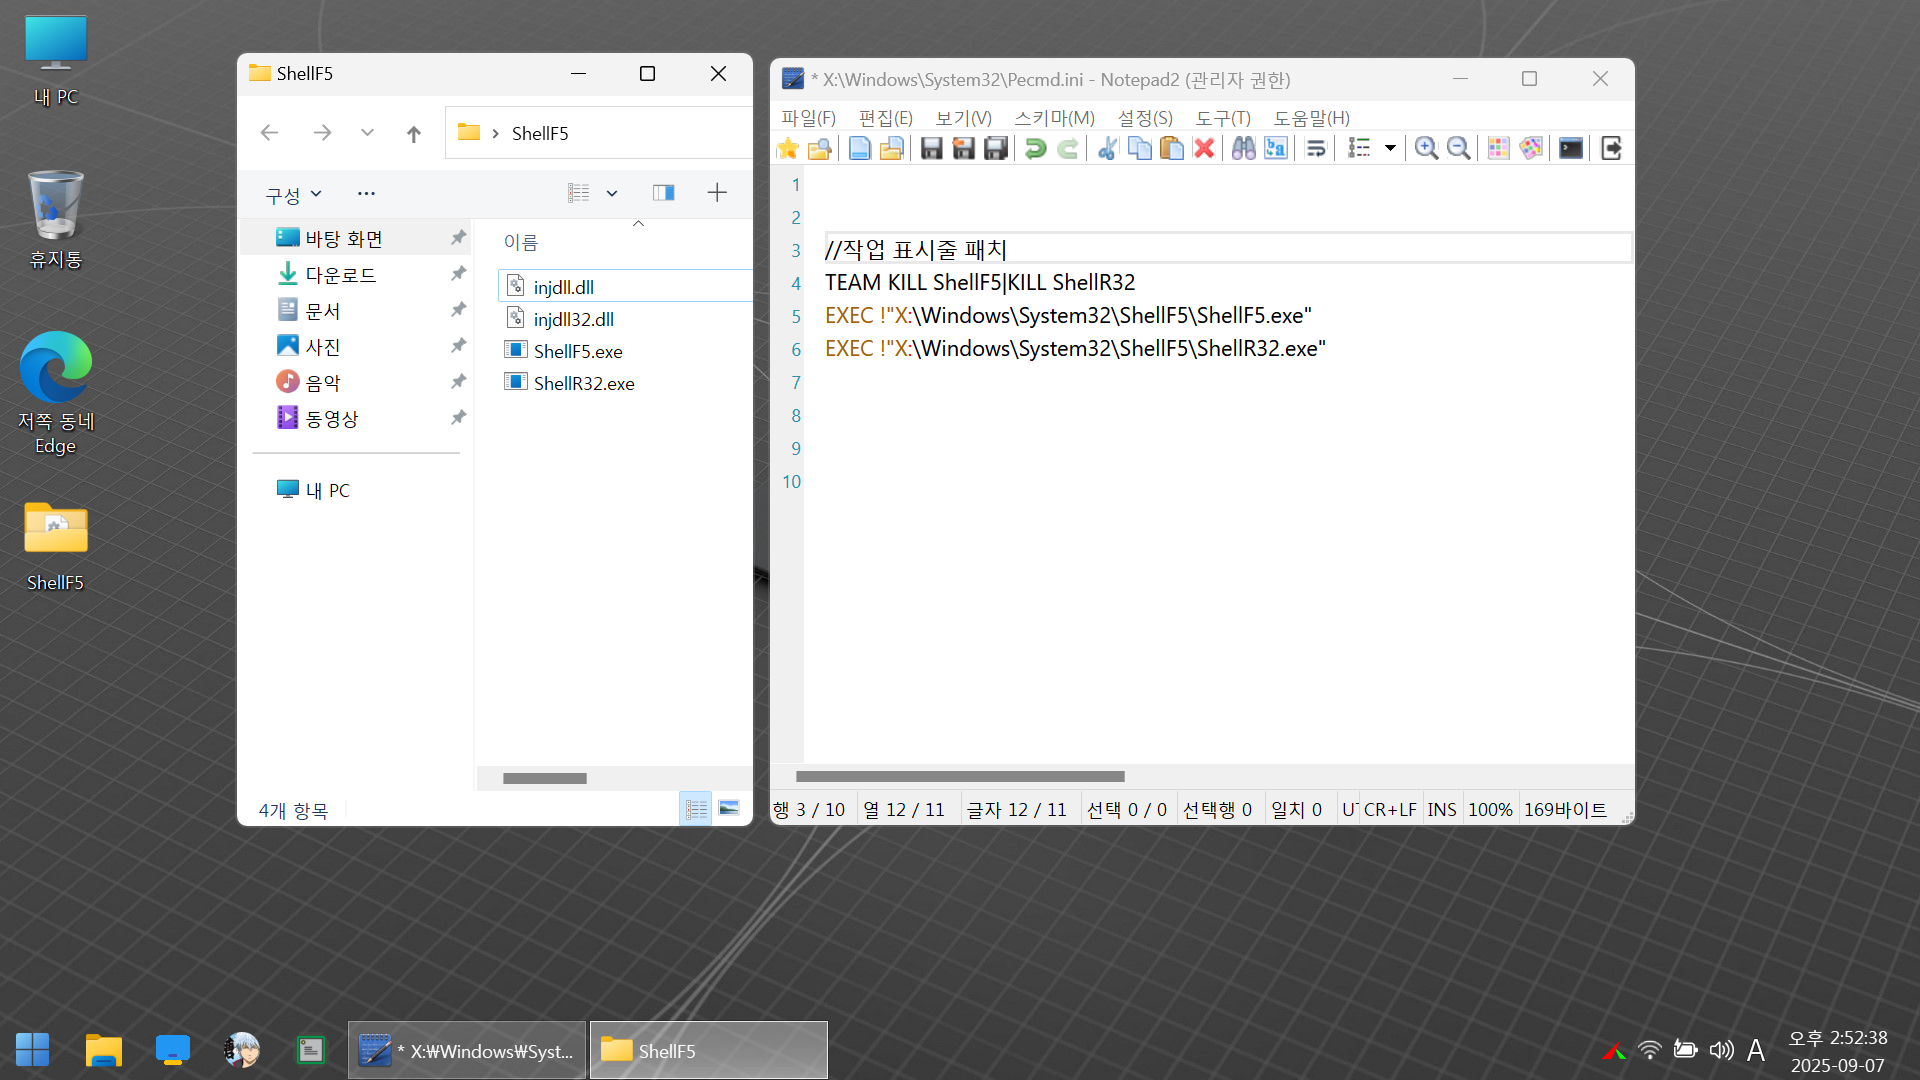This screenshot has width=1920, height=1080.
Task: Expand the 구성 dropdown in Explorer
Action: 293,194
